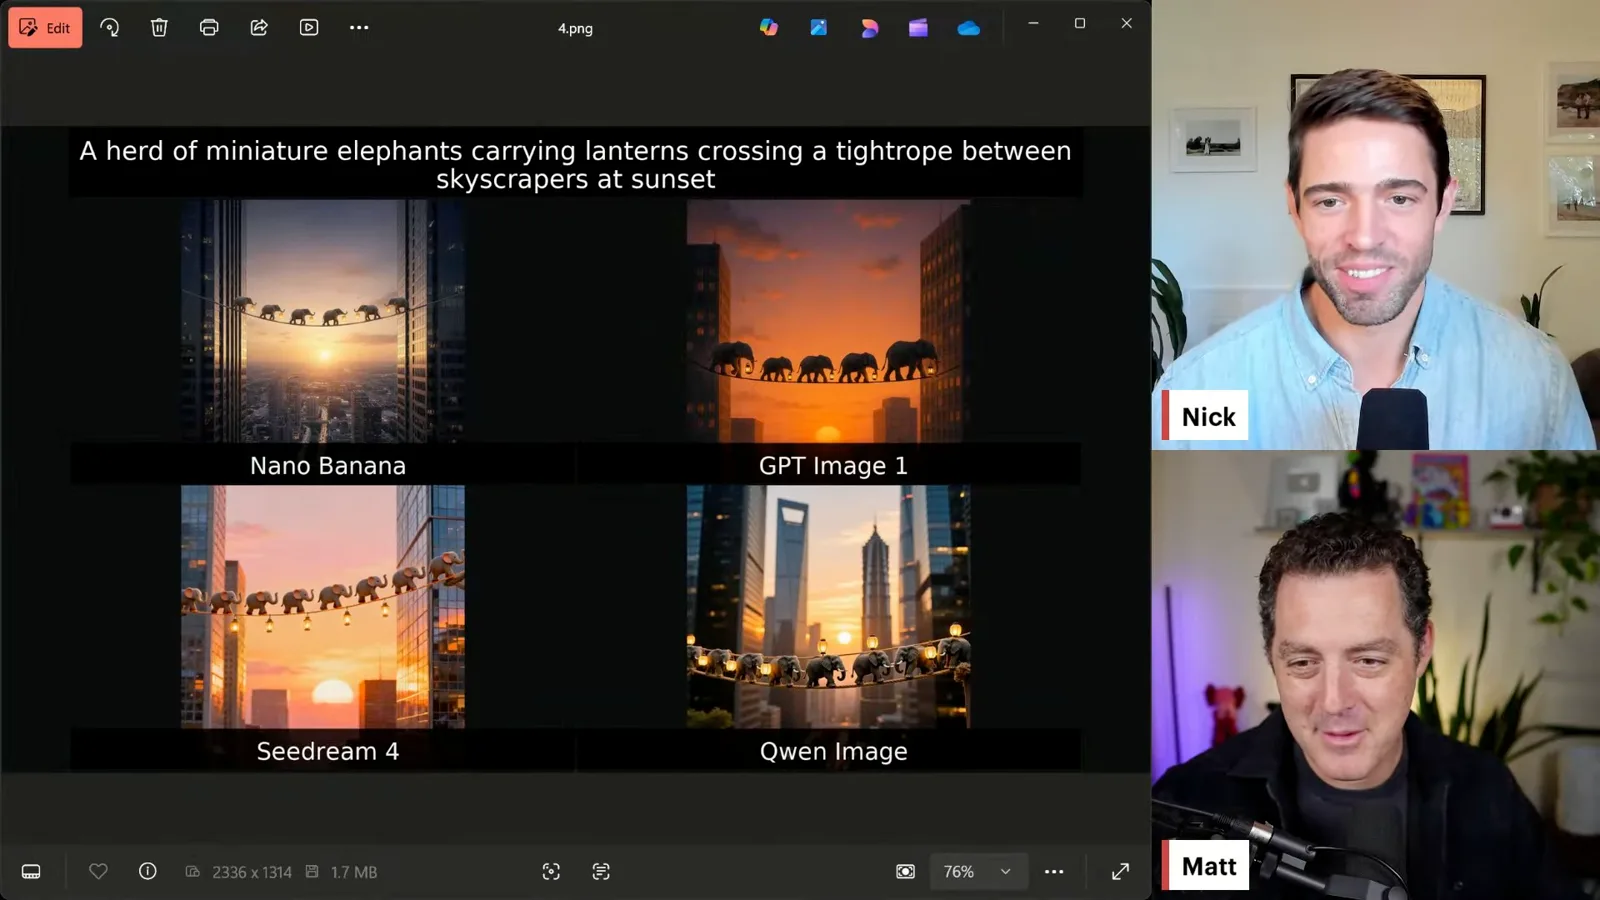Click the Edit button
The width and height of the screenshot is (1600, 900).
click(45, 27)
